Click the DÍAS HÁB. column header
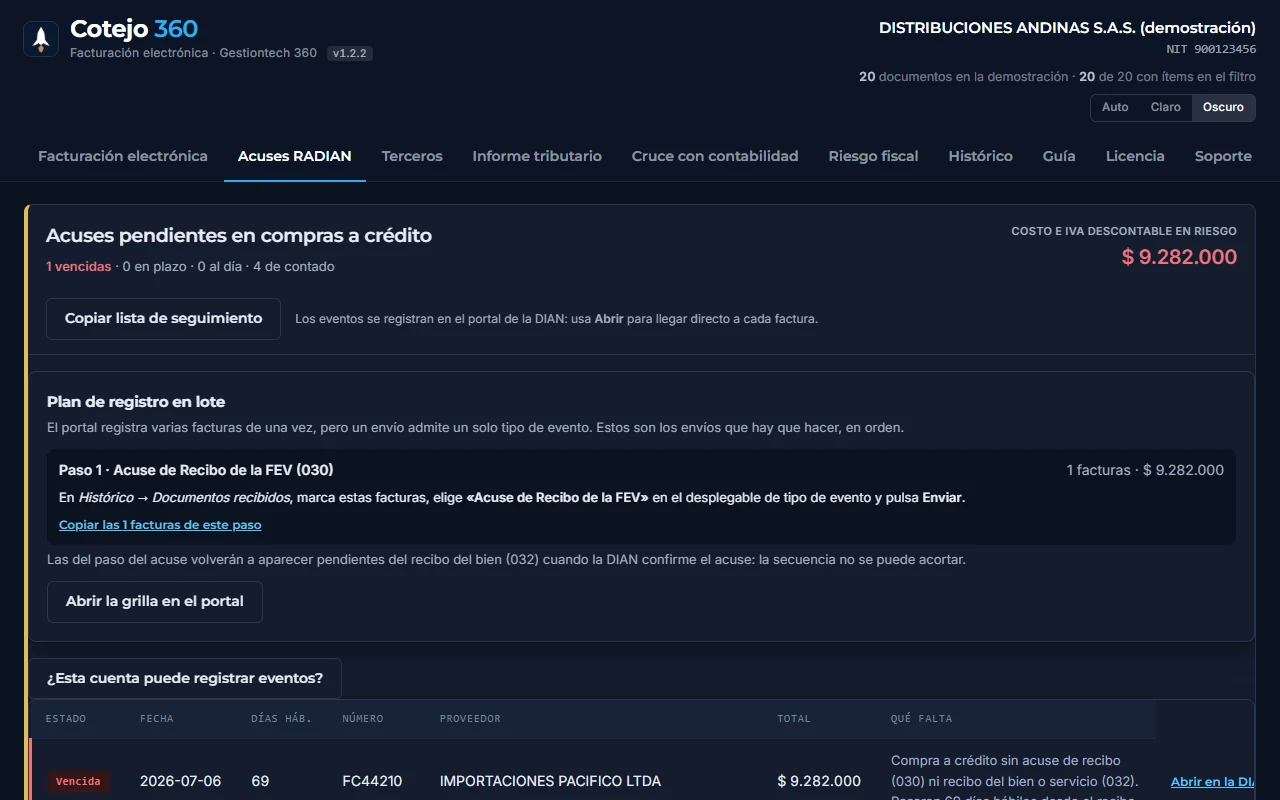Screen dimensions: 1280x800 tap(281, 718)
